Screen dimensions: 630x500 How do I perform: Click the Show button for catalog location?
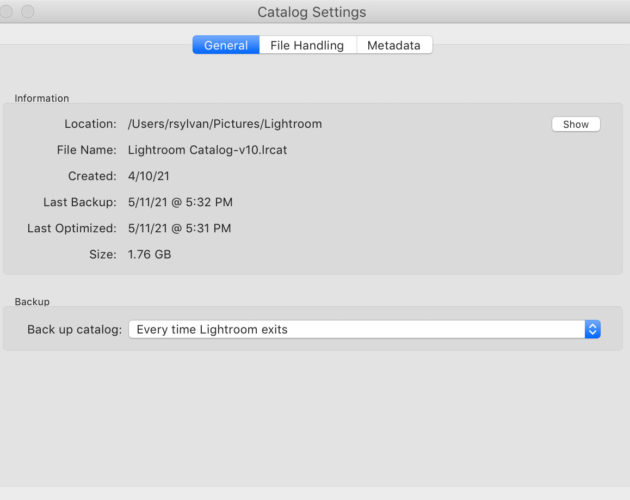(x=576, y=124)
